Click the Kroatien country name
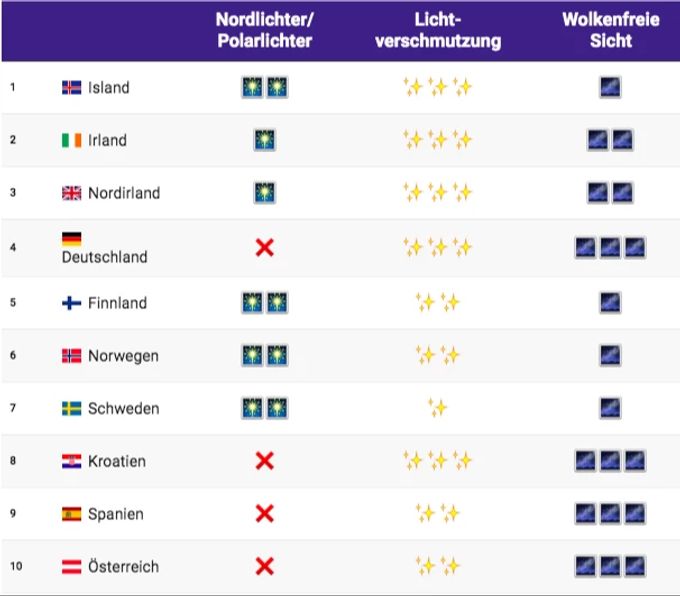This screenshot has width=680, height=596. pyautogui.click(x=117, y=461)
